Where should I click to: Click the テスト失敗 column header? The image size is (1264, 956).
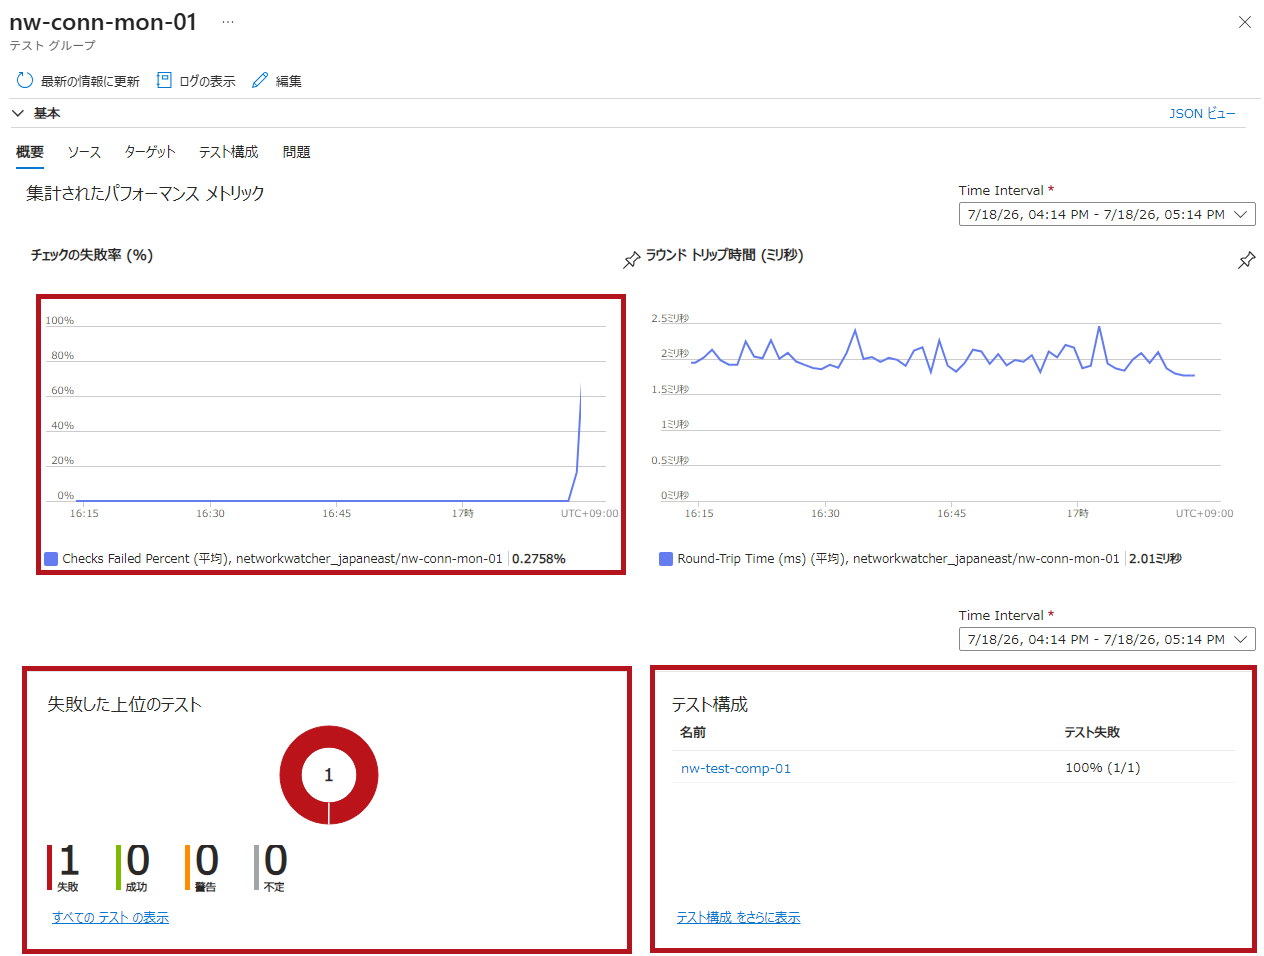click(x=1092, y=732)
